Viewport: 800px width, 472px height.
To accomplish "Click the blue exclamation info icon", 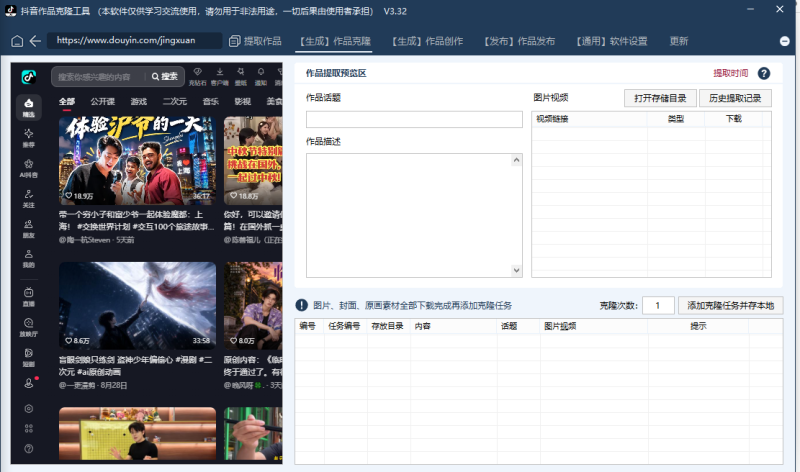I will pos(302,305).
